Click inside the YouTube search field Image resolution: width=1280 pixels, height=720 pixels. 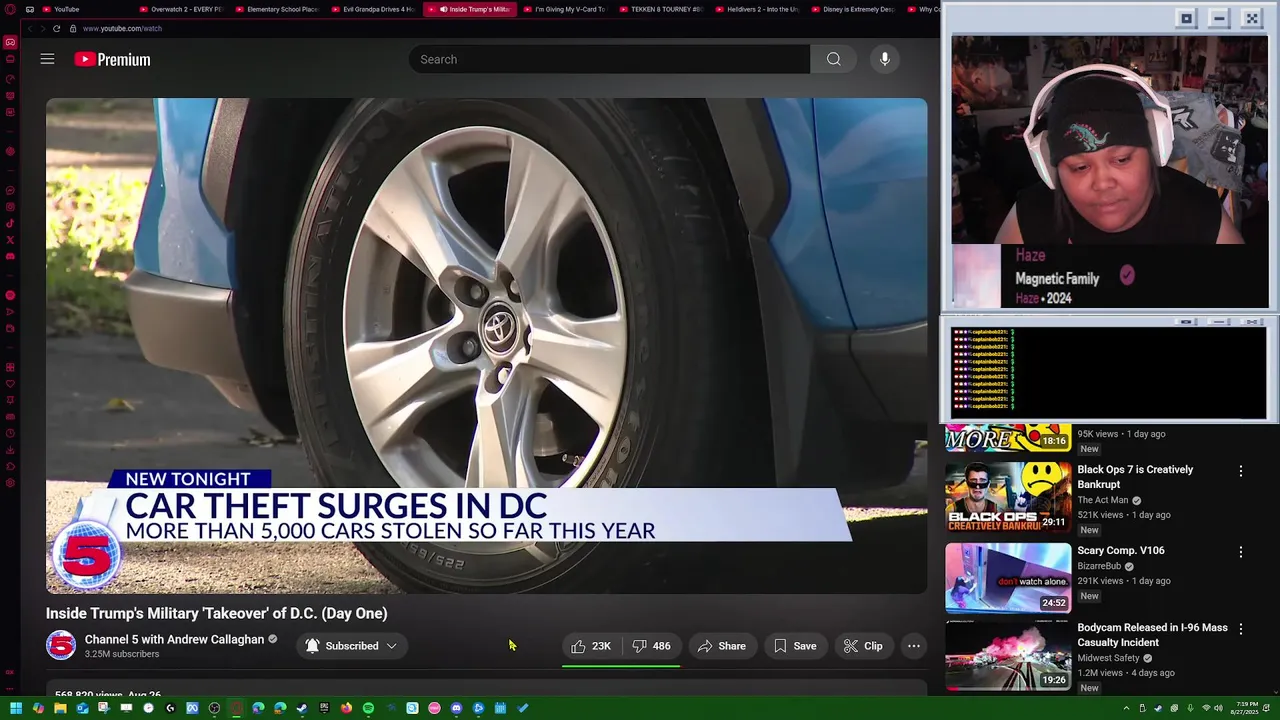(x=609, y=59)
